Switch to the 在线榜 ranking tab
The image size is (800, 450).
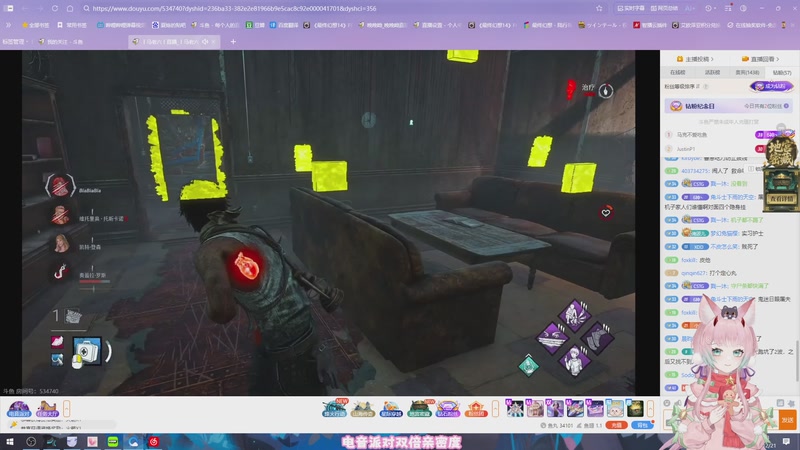(678, 73)
